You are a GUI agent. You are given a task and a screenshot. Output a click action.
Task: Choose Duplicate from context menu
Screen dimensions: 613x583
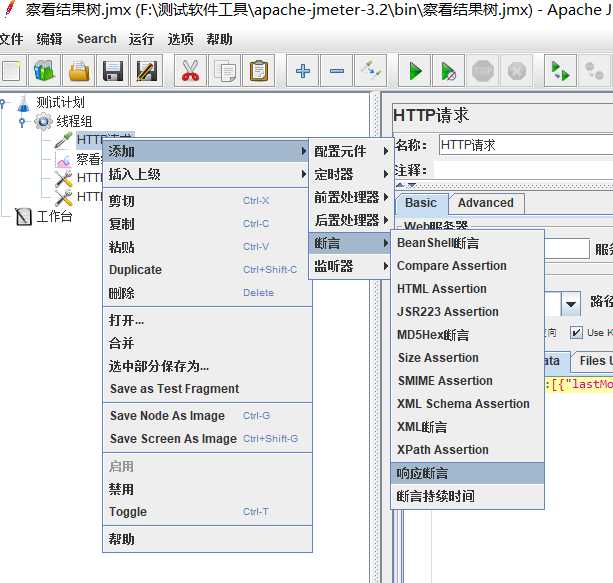pos(207,270)
